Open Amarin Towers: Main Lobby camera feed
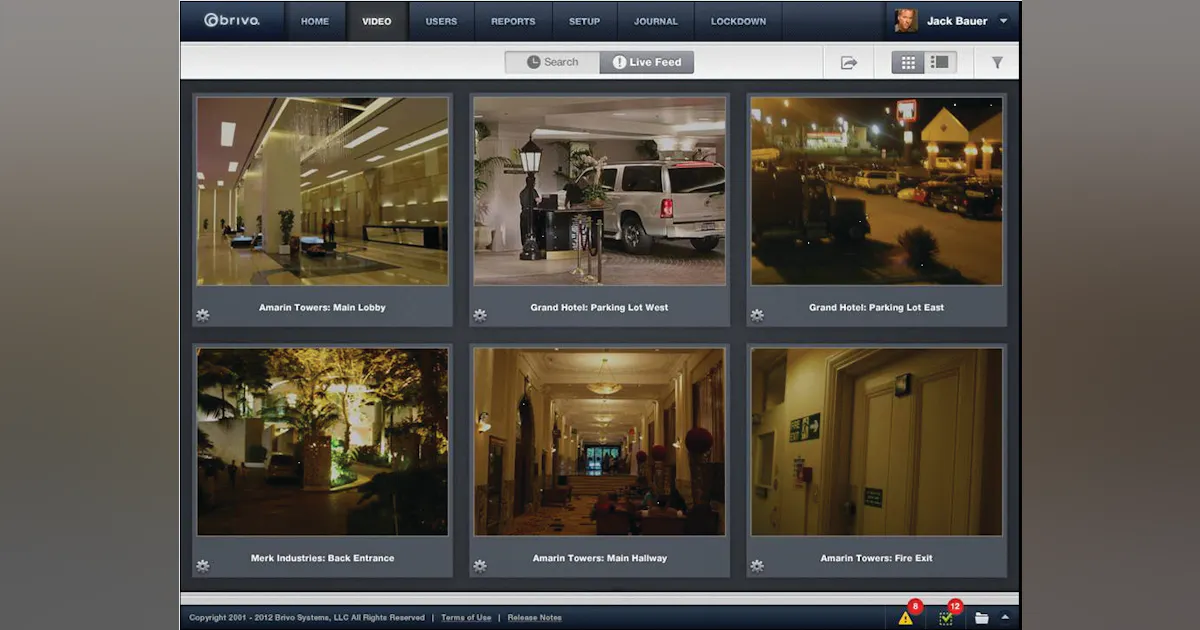 tap(322, 191)
